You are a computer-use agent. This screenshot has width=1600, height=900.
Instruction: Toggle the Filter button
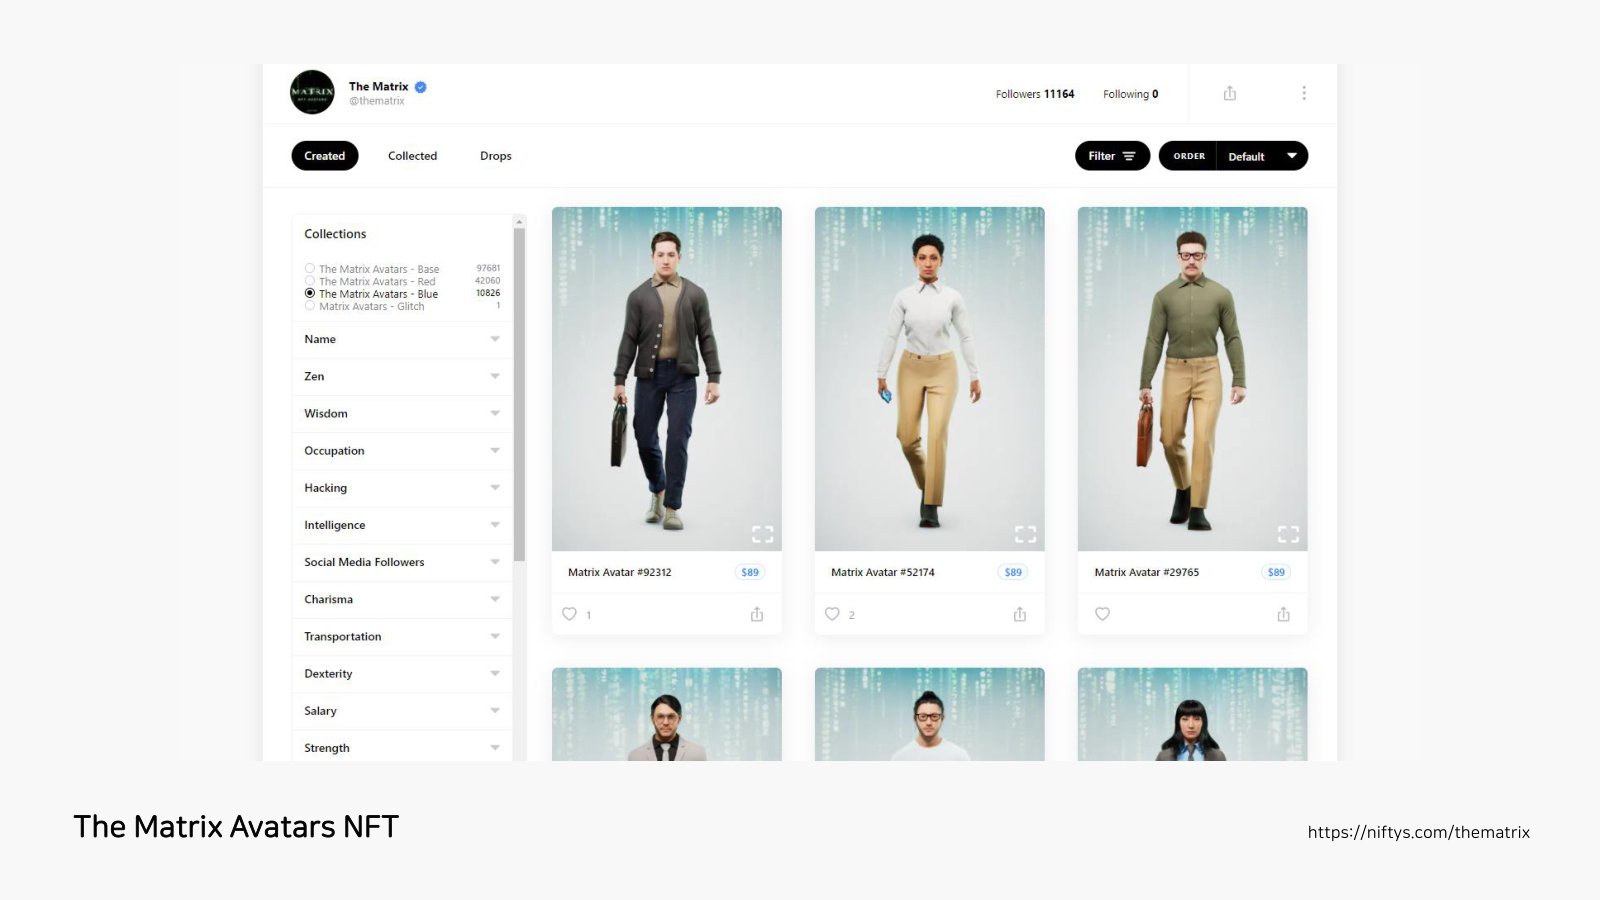1112,156
